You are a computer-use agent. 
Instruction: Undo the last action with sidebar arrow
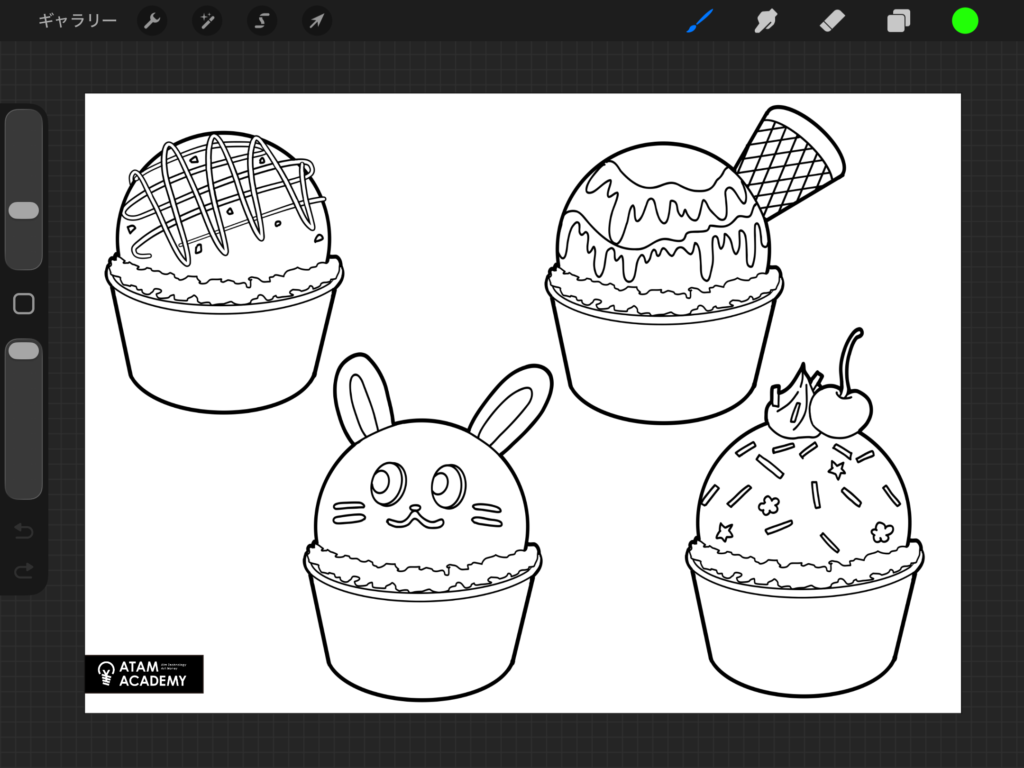[24, 531]
